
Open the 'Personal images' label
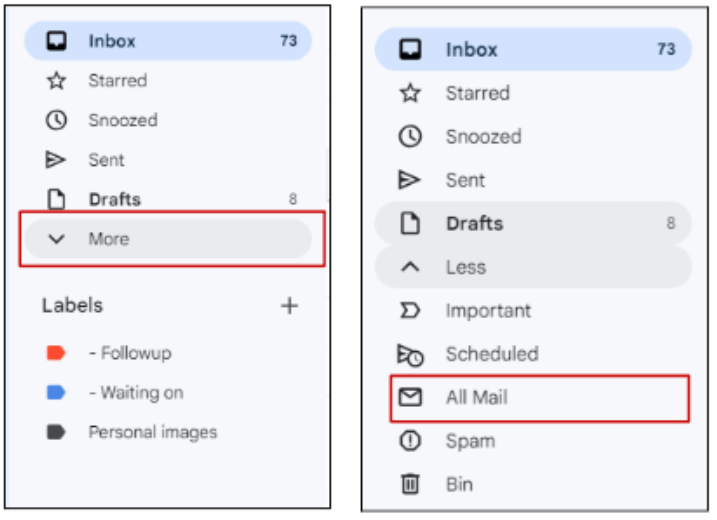point(153,432)
